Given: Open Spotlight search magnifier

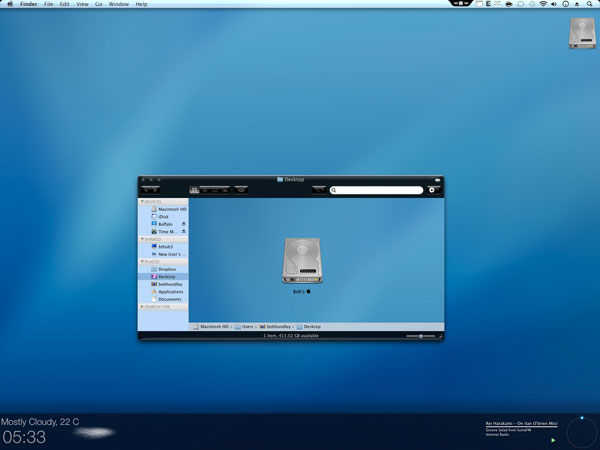Looking at the screenshot, I should click(590, 4).
